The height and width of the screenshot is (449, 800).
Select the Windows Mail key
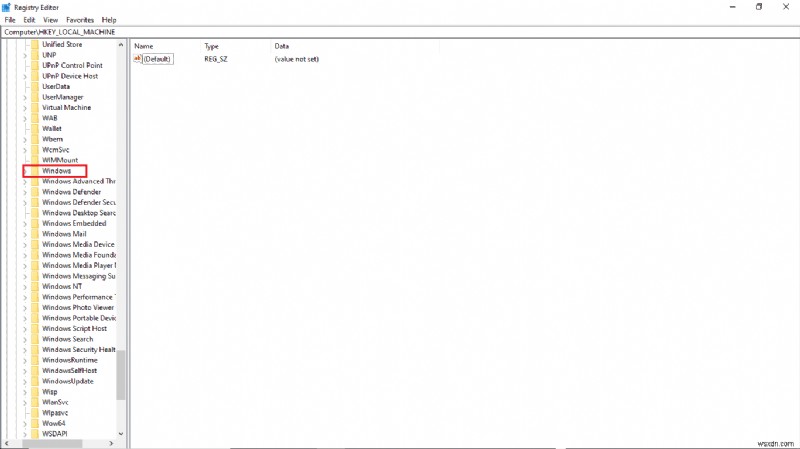[x=64, y=234]
